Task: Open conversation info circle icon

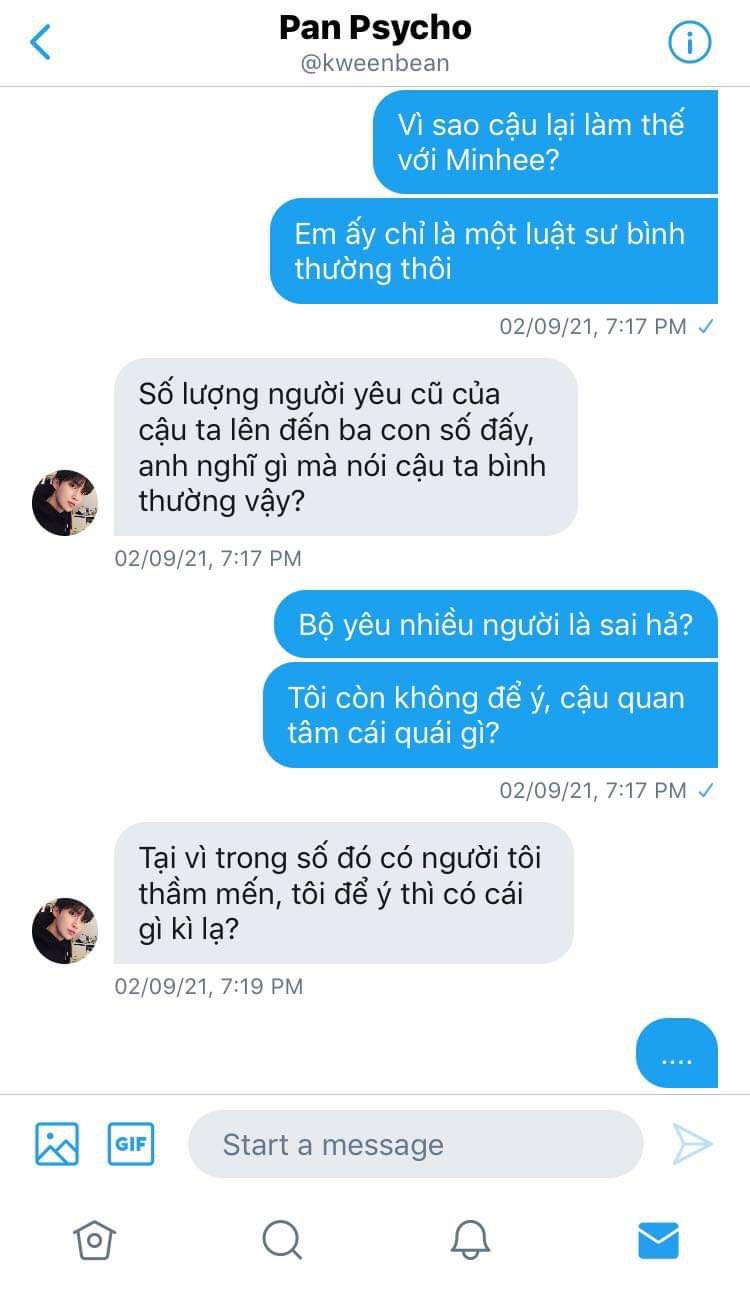Action: pyautogui.click(x=689, y=42)
